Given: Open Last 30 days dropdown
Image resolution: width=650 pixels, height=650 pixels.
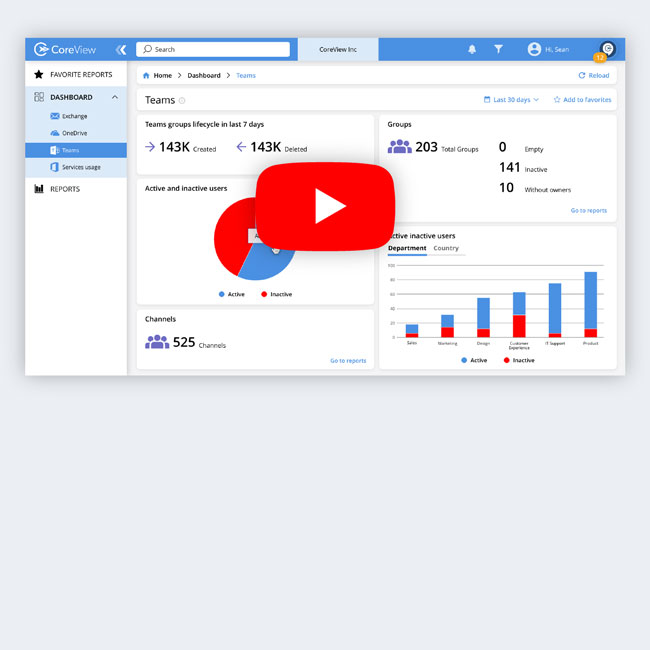Looking at the screenshot, I should (512, 99).
